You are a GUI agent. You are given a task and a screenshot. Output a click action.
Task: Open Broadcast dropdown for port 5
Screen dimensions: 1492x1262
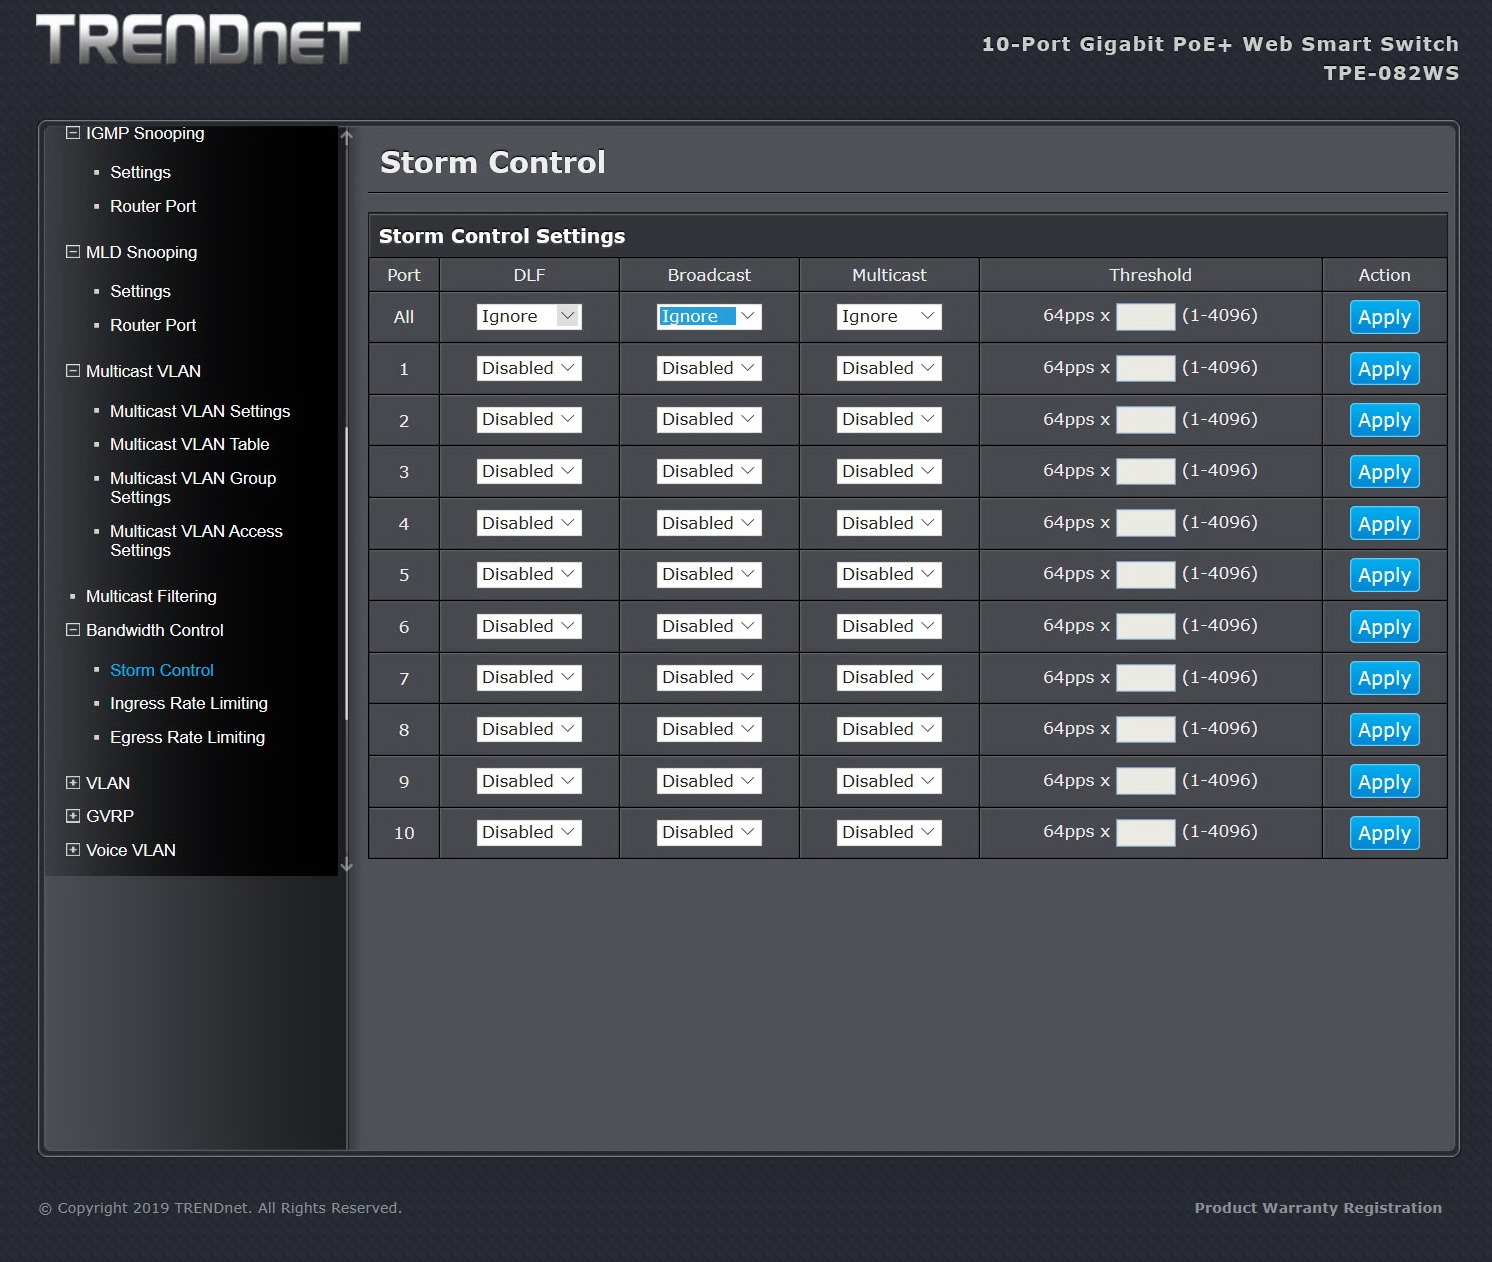point(709,574)
